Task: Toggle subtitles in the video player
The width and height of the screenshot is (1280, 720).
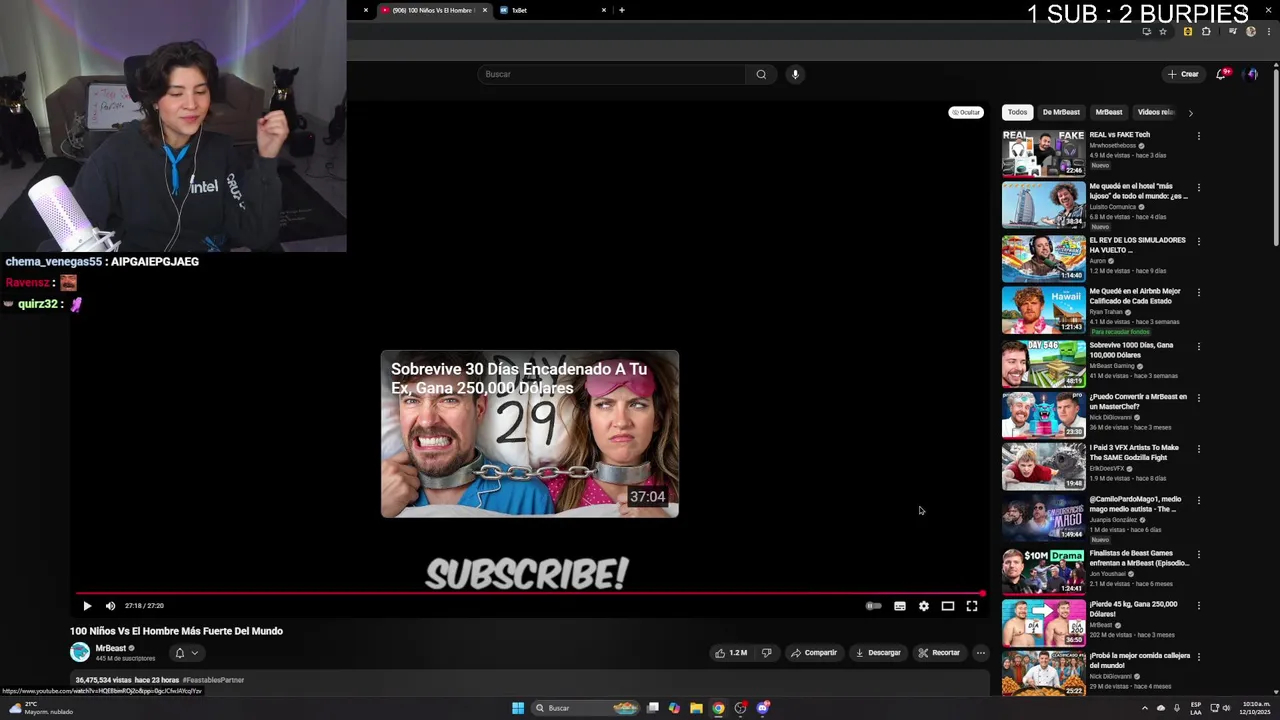Action: [900, 606]
